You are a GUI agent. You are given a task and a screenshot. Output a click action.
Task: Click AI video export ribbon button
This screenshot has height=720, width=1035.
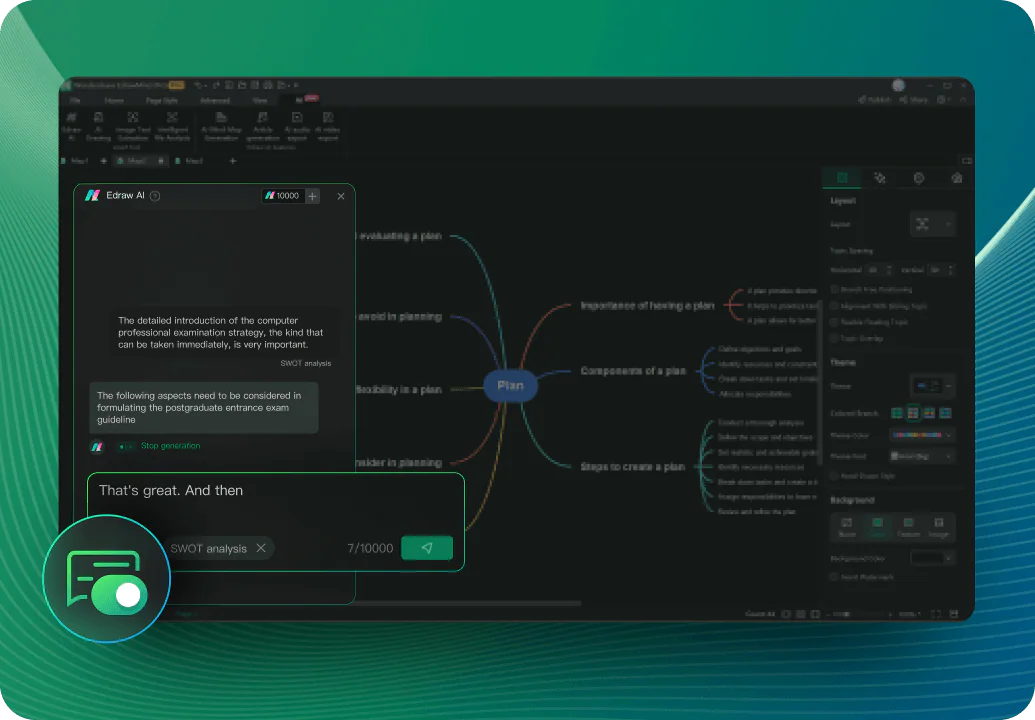(327, 126)
